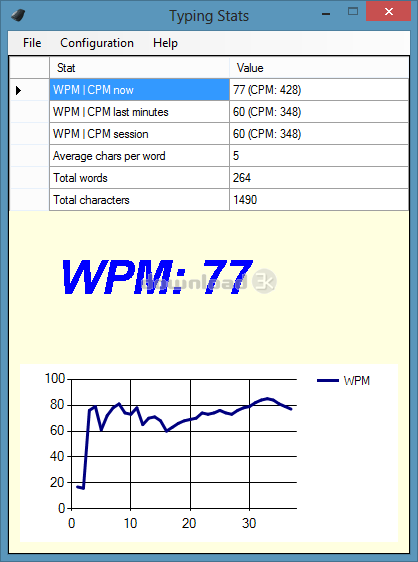Screen dimensions: 418x562
Task: Click the WPM line chart plot area
Action: tap(184, 444)
